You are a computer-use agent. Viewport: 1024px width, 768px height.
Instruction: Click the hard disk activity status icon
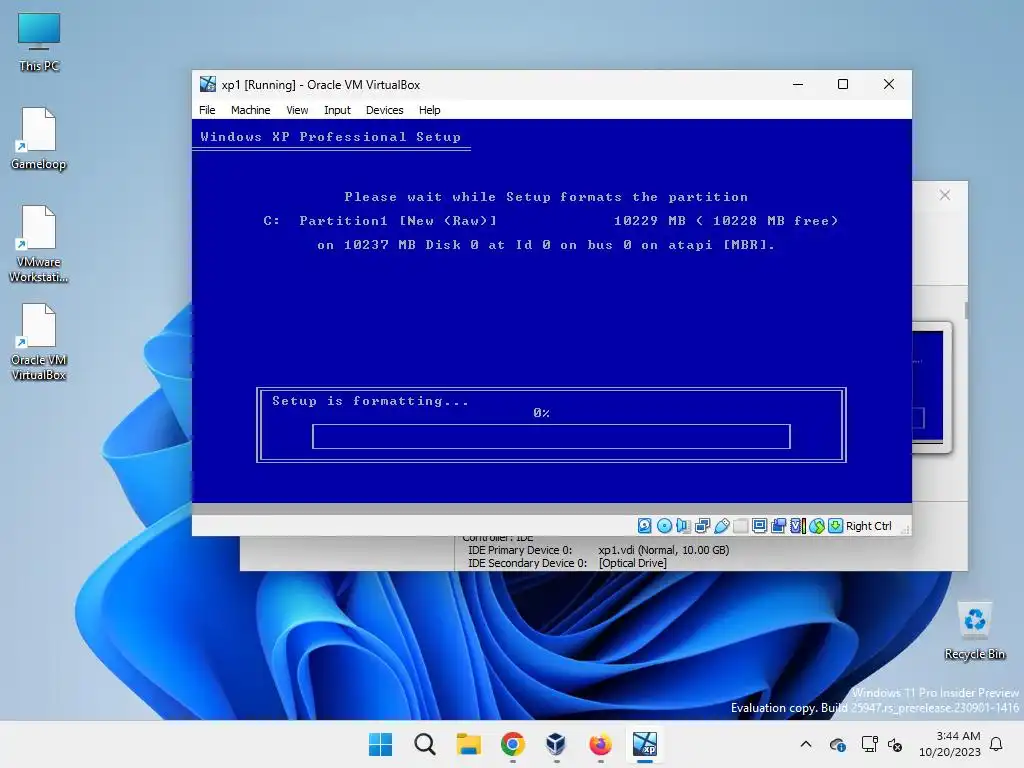(644, 526)
